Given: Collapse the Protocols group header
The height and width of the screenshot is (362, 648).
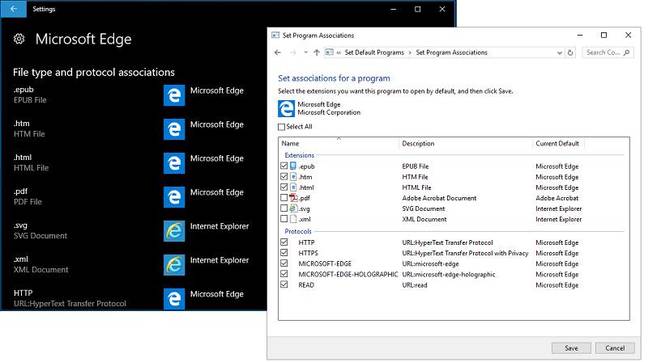Looking at the screenshot, I should point(298,231).
